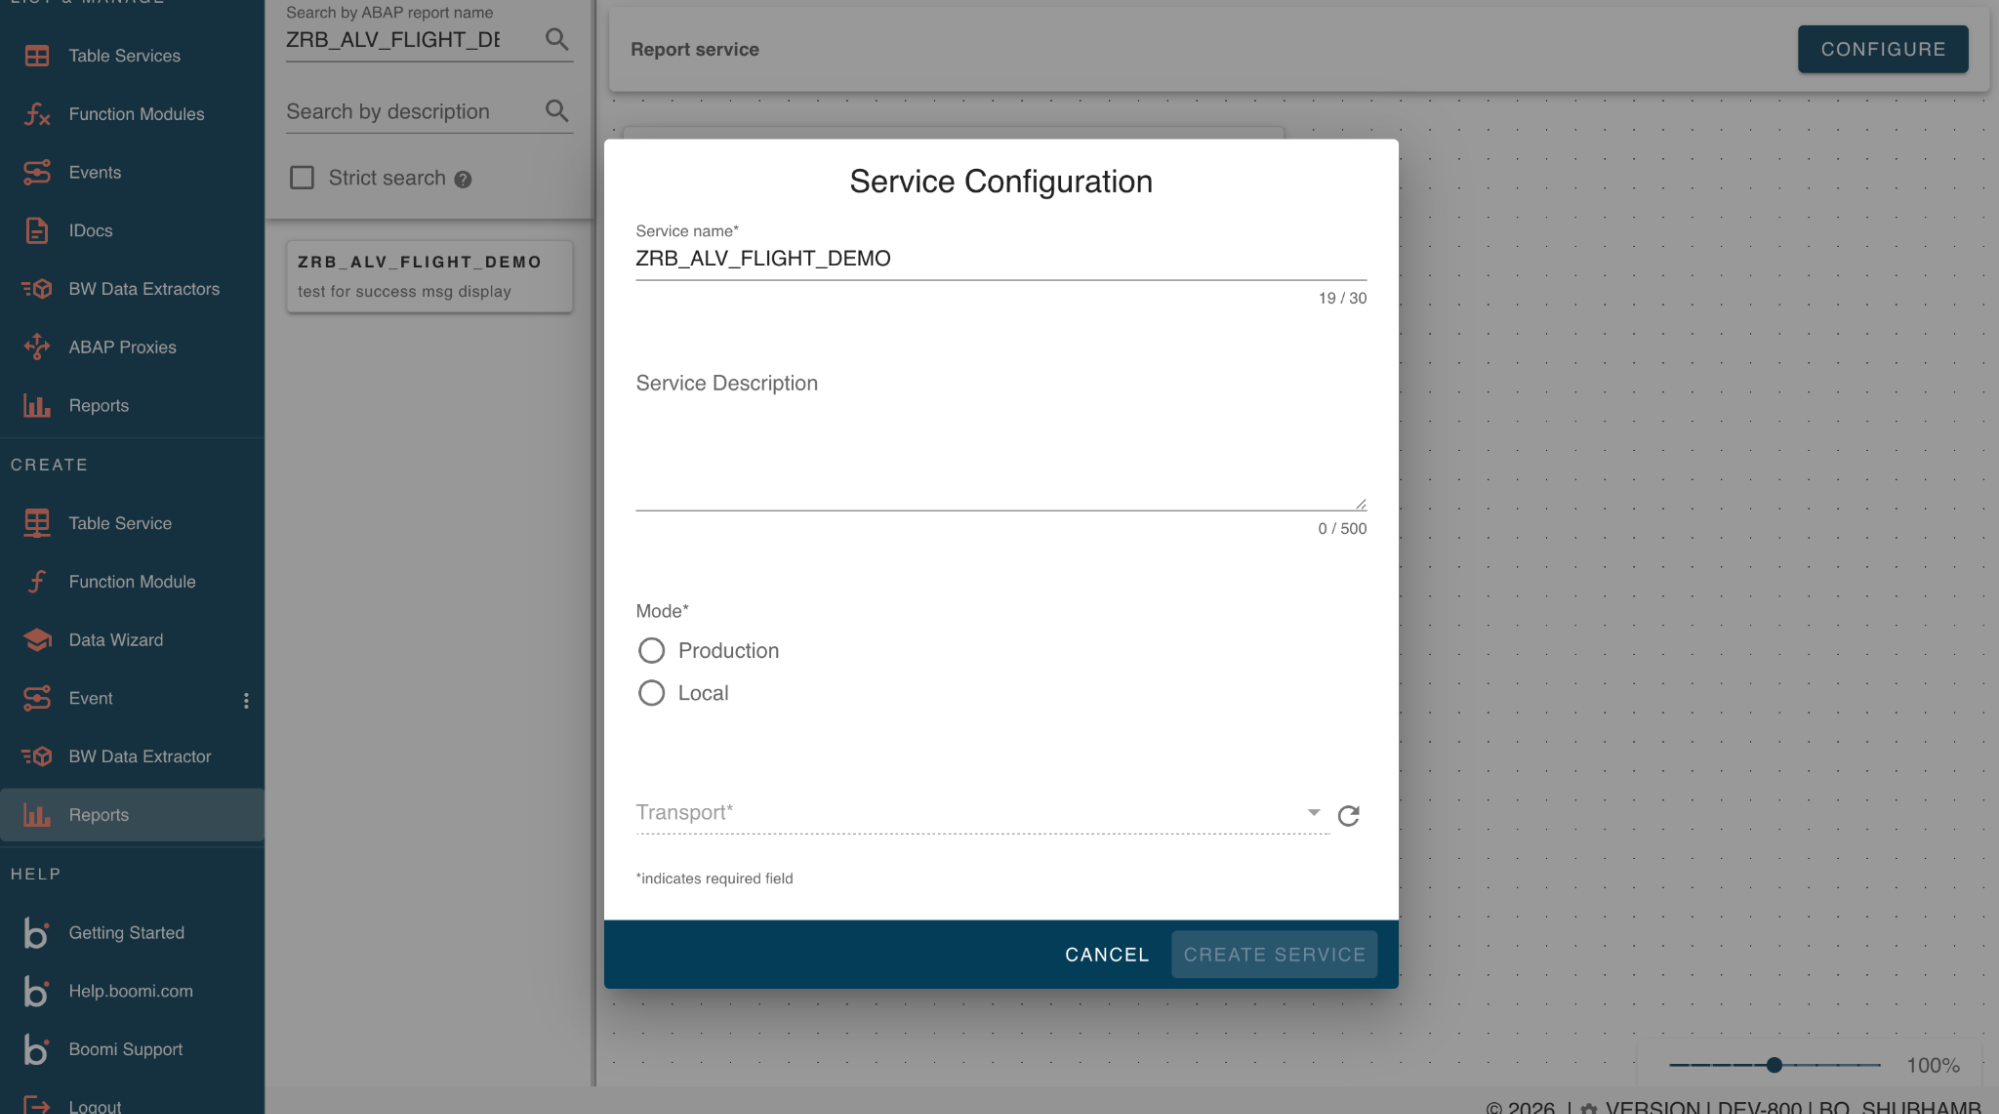Click the Boomi Support icon
This screenshot has height=1114, width=1999.
click(x=37, y=1049)
